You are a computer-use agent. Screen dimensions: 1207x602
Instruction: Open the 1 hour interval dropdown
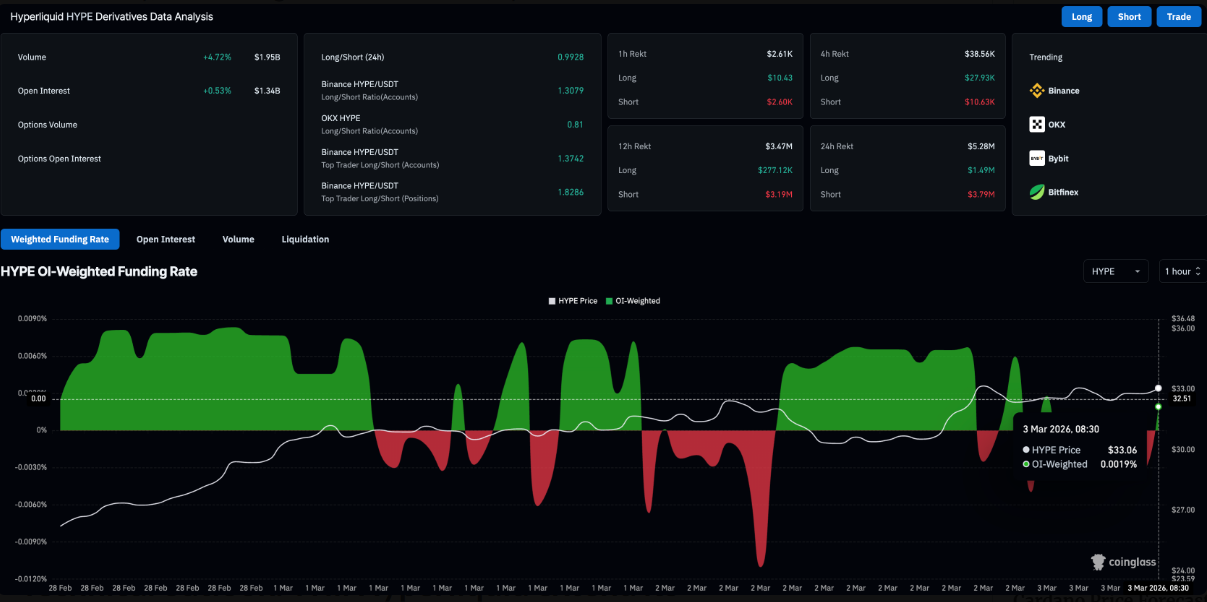coord(1181,271)
